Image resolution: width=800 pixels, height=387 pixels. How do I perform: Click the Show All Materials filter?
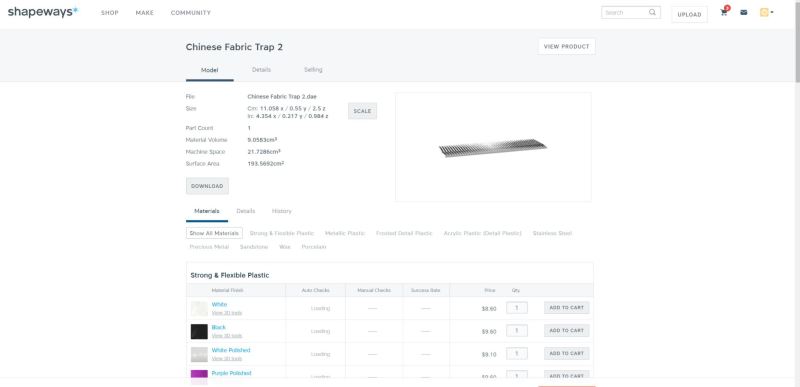coord(214,233)
